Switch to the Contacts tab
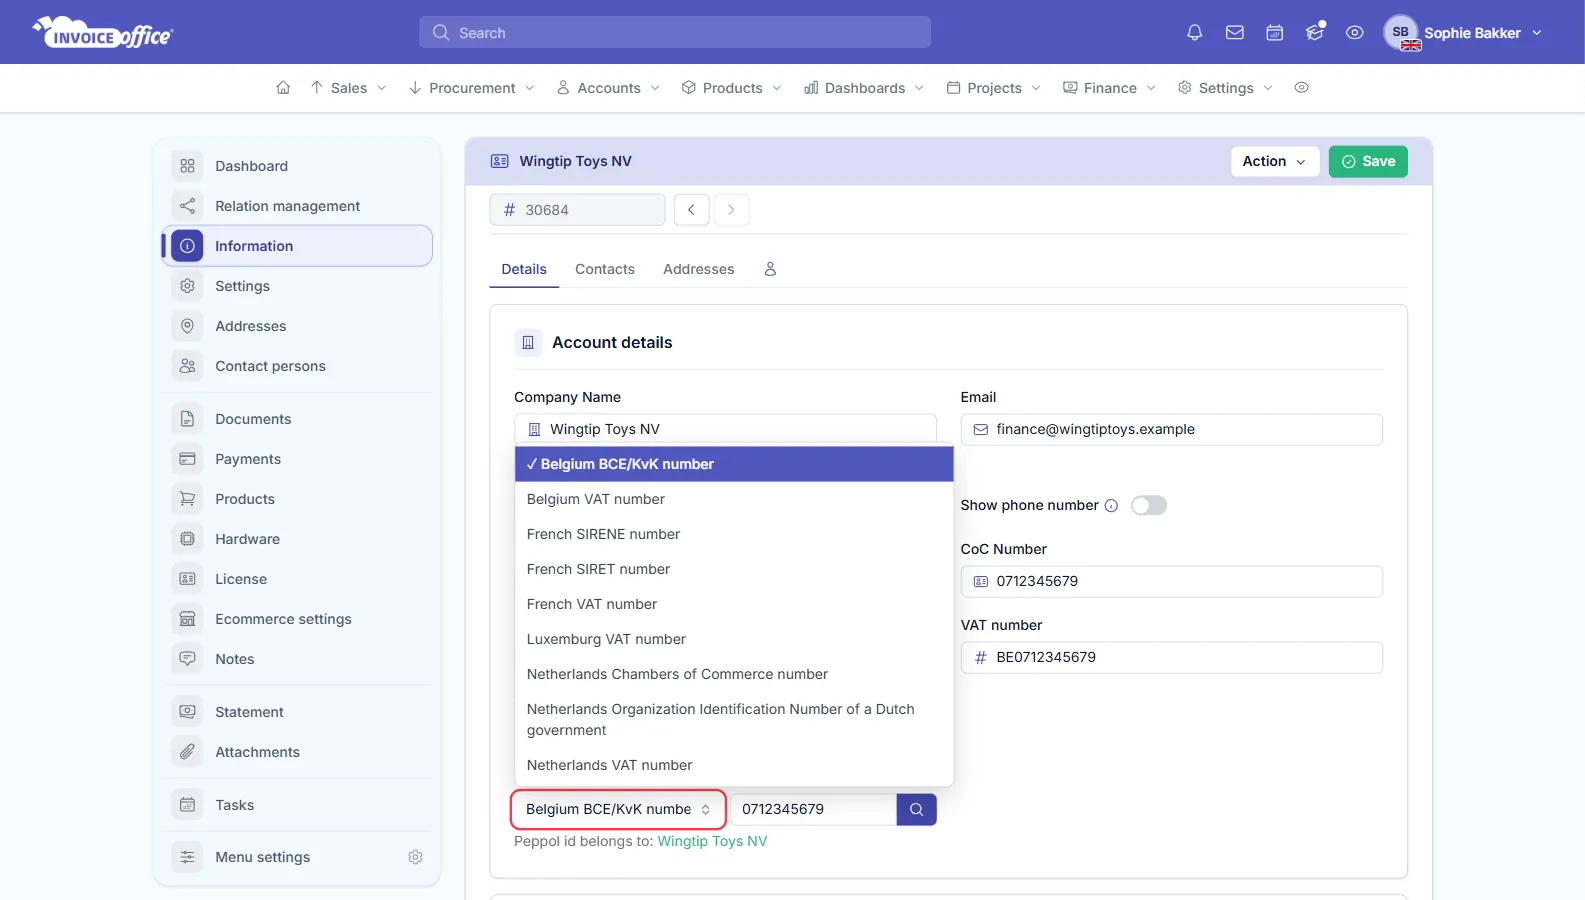This screenshot has width=1585, height=900. tap(605, 269)
